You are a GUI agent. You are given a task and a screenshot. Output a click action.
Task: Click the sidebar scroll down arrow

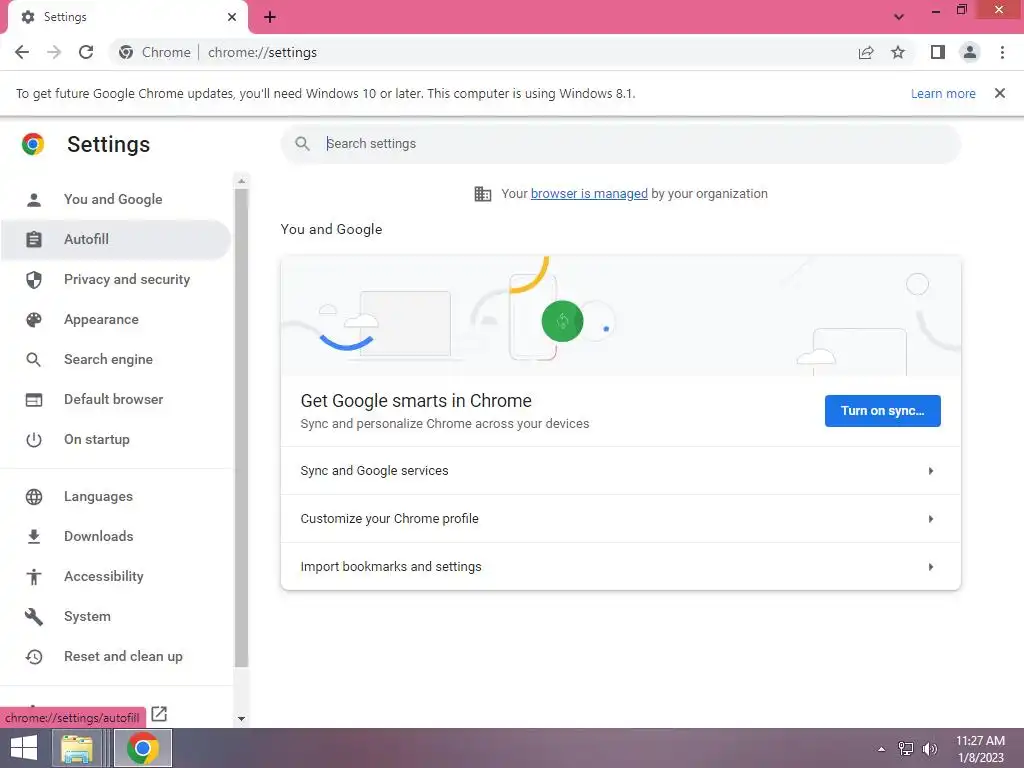point(241,718)
